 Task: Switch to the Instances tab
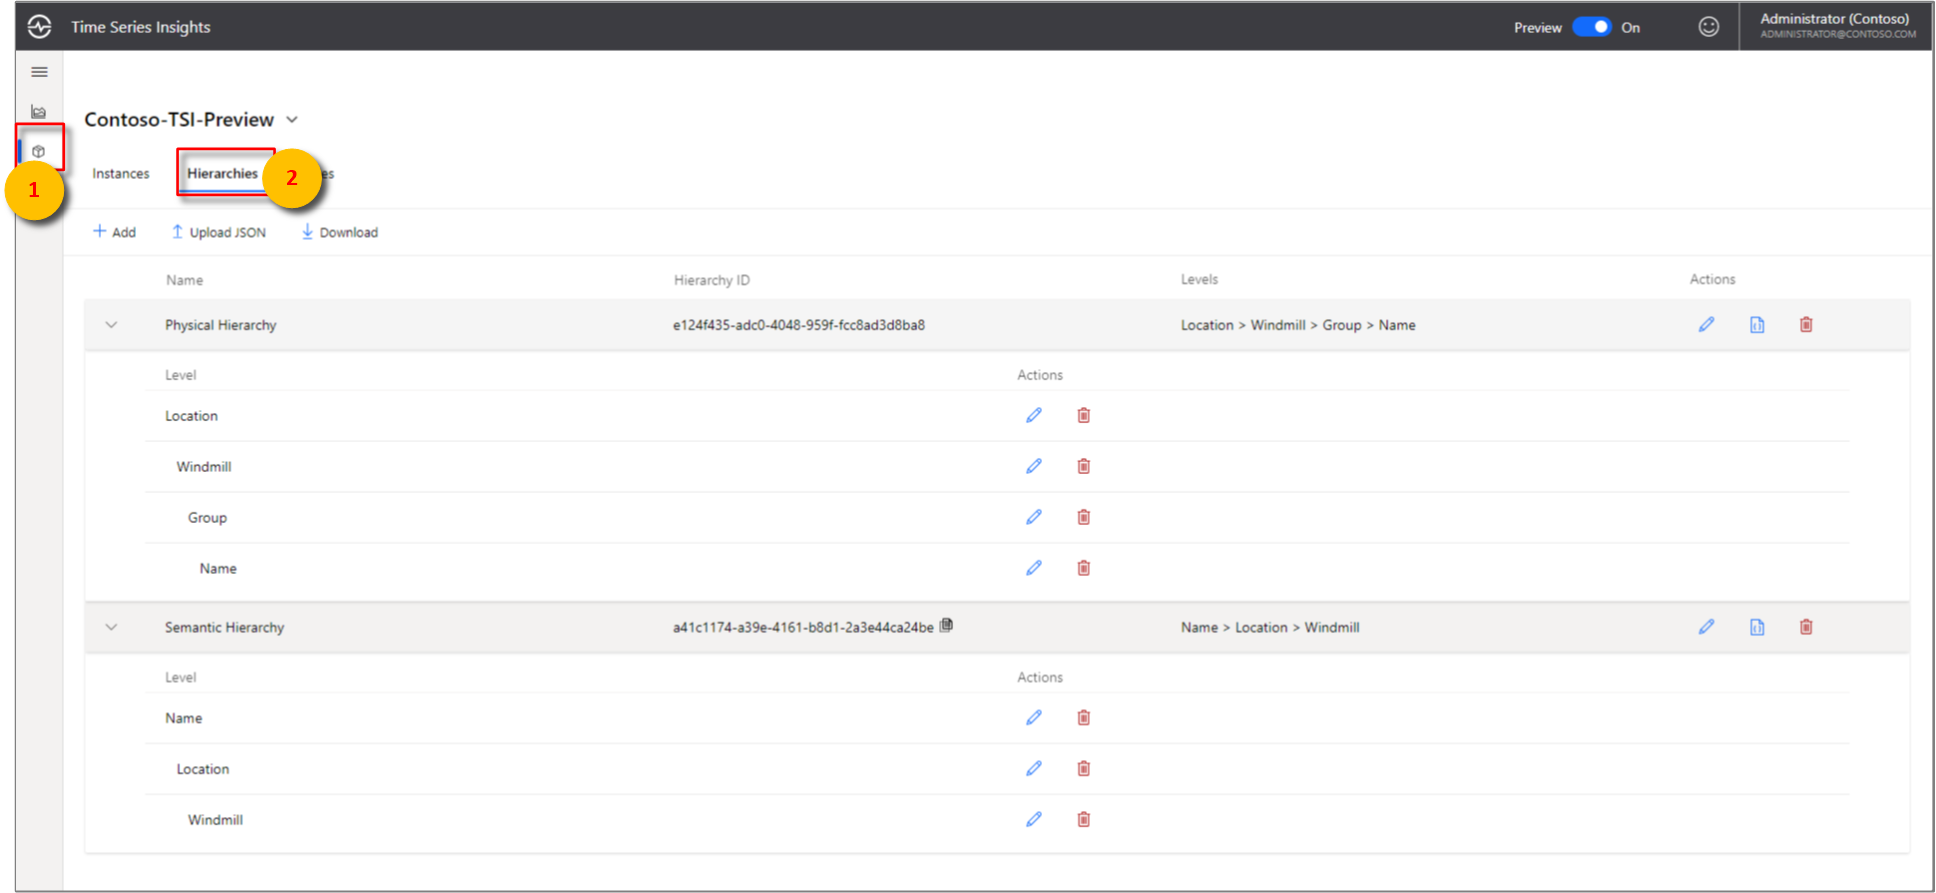click(121, 174)
